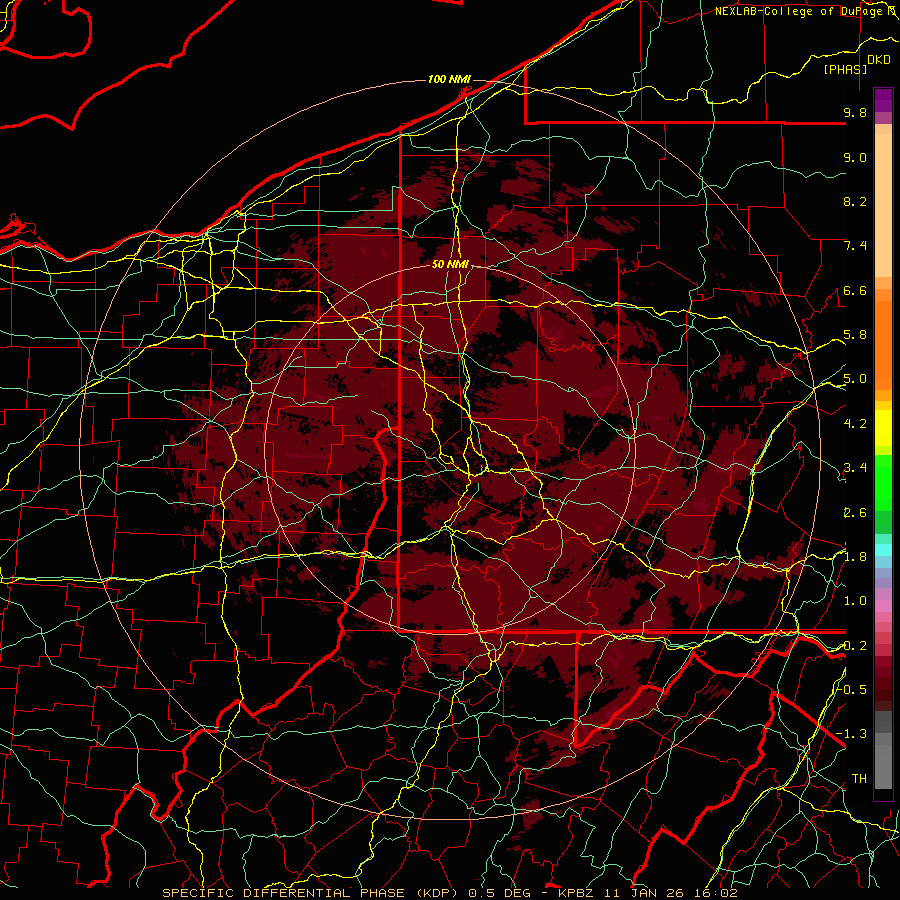Click the 5.0 scale value
This screenshot has height=900, width=900.
[x=855, y=379]
